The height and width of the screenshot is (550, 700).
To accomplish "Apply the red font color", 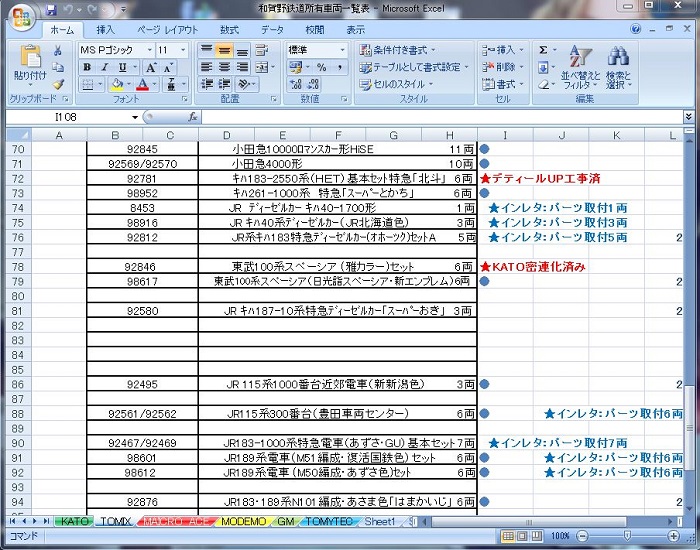I will (x=142, y=84).
